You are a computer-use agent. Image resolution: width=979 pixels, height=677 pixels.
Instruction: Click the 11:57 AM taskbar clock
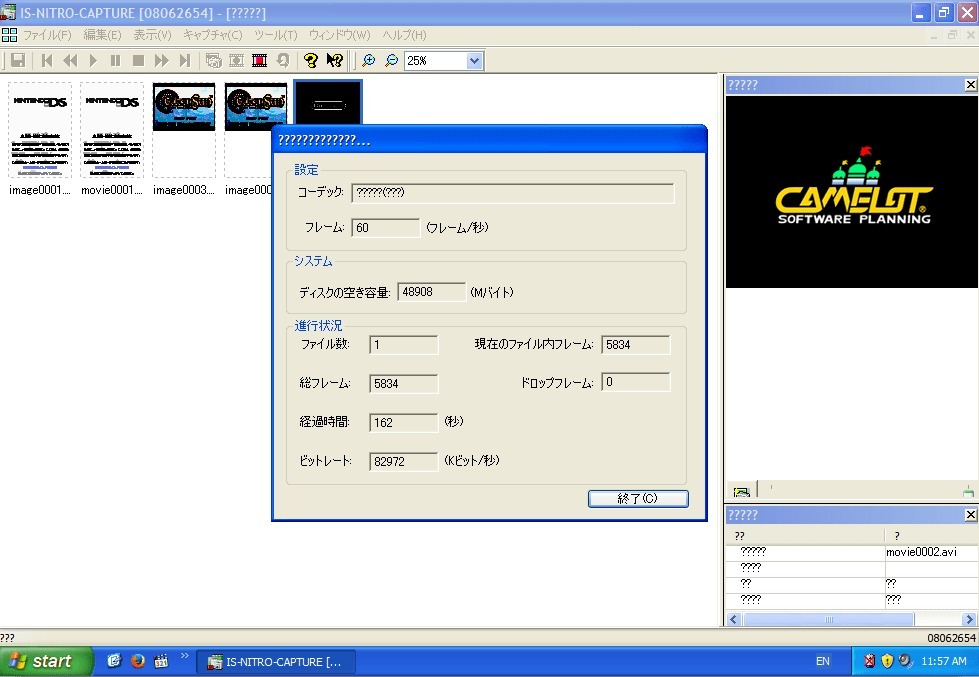pos(944,661)
